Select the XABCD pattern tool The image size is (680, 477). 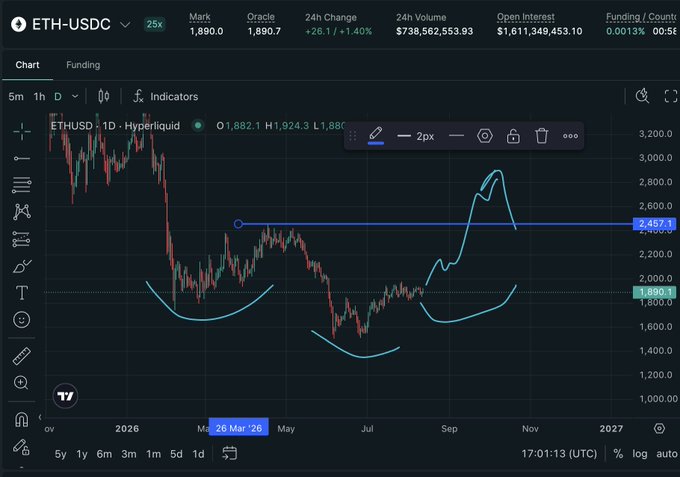point(22,212)
